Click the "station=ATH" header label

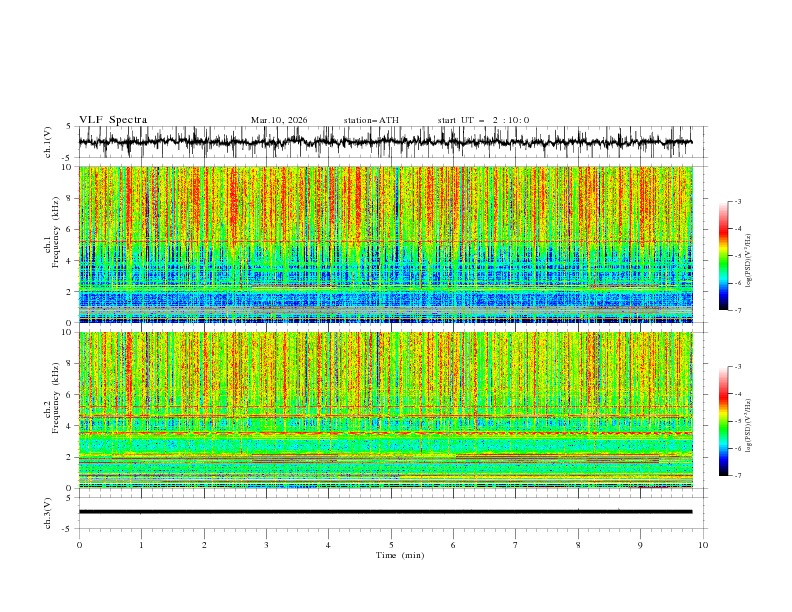[371, 120]
